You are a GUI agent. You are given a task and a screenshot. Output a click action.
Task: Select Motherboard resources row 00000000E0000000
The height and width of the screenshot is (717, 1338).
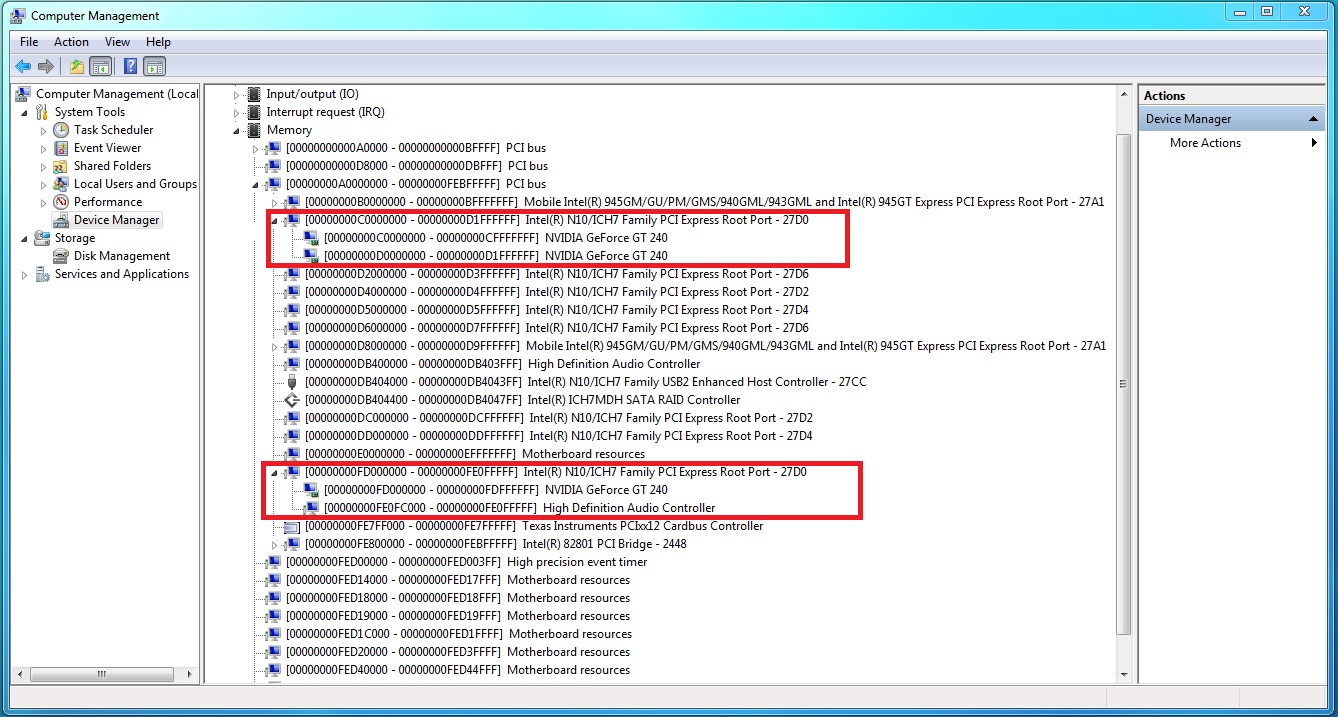coord(474,454)
